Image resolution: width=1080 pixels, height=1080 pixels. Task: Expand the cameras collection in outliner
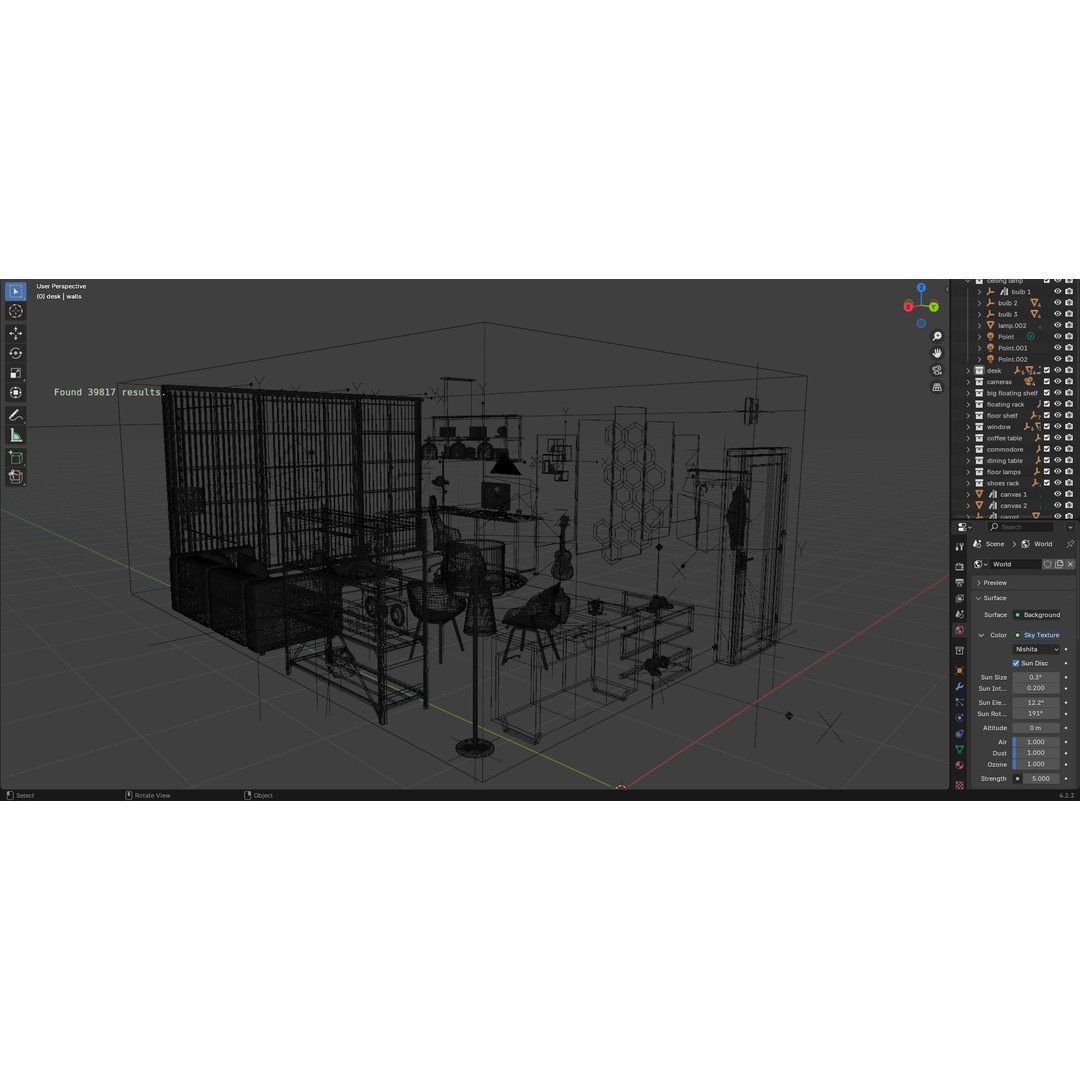968,382
